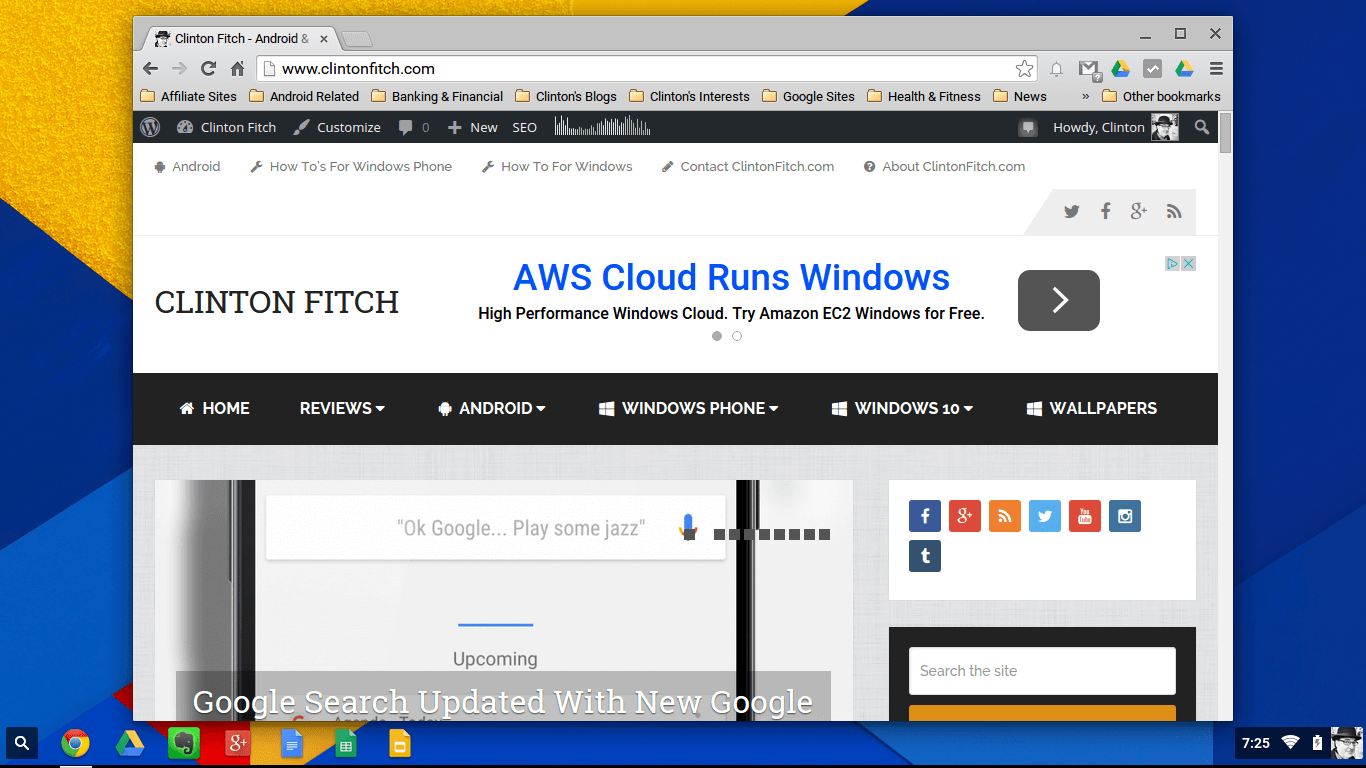Open the new tab button

point(357,39)
